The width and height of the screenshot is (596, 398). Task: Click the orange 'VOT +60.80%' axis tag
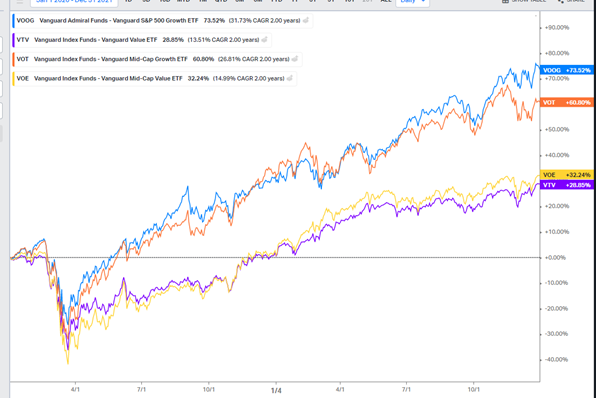567,102
